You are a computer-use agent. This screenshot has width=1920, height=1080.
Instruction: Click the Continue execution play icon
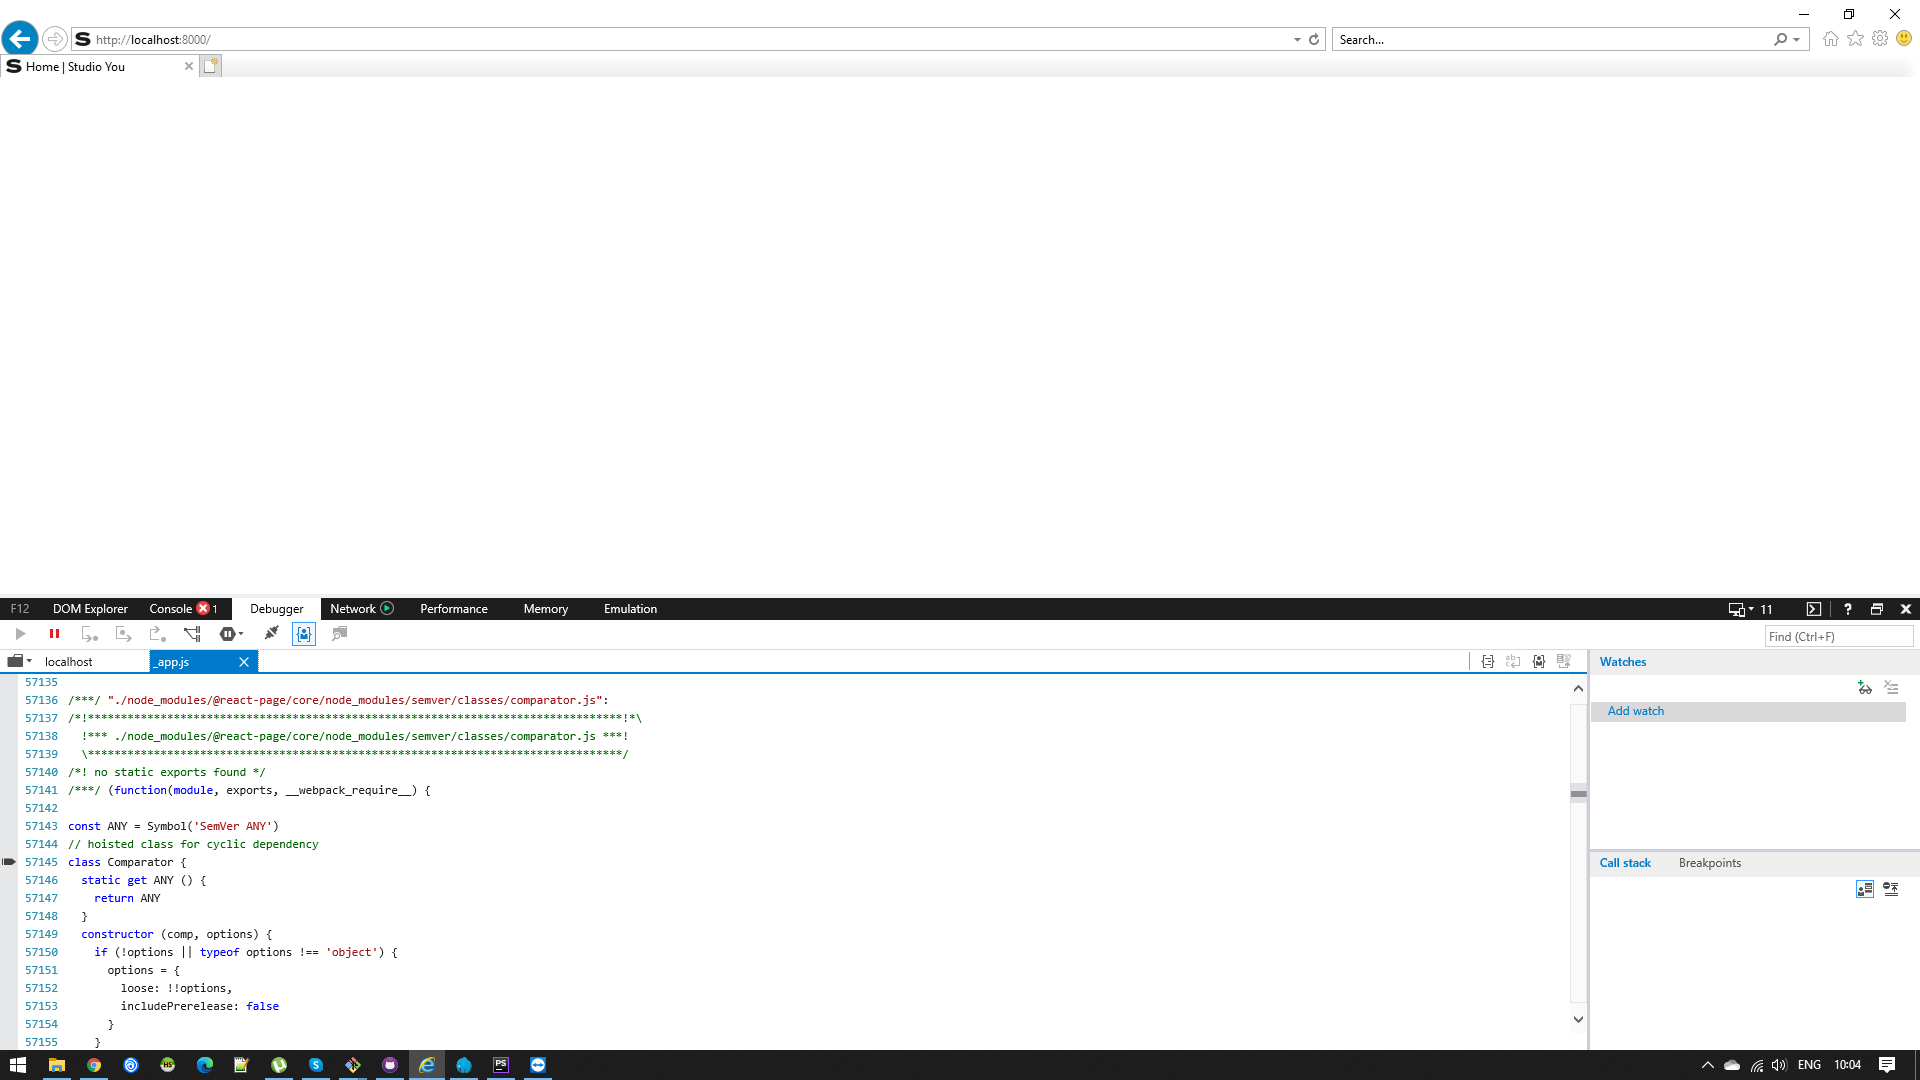[x=20, y=634]
